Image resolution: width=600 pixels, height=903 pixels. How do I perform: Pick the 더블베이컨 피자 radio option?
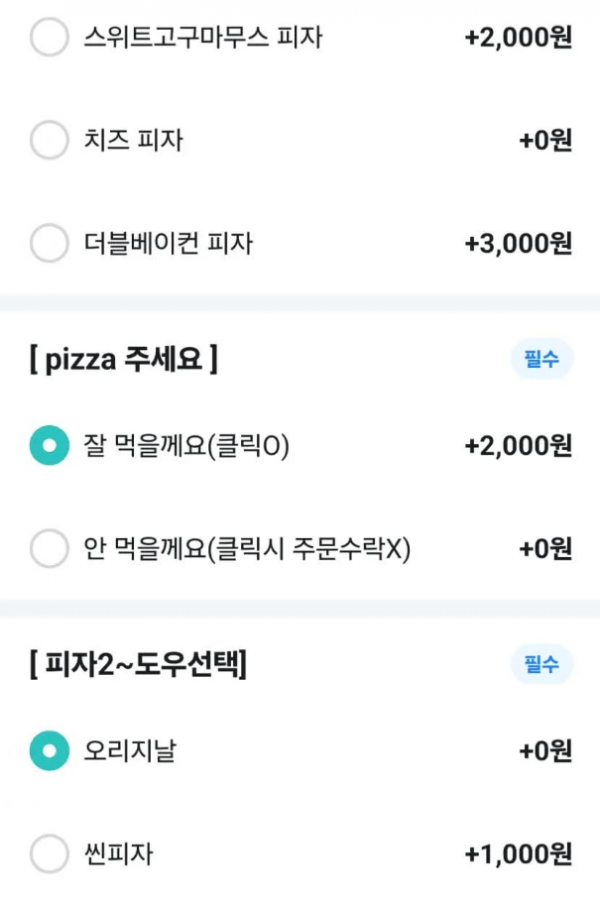(49, 243)
